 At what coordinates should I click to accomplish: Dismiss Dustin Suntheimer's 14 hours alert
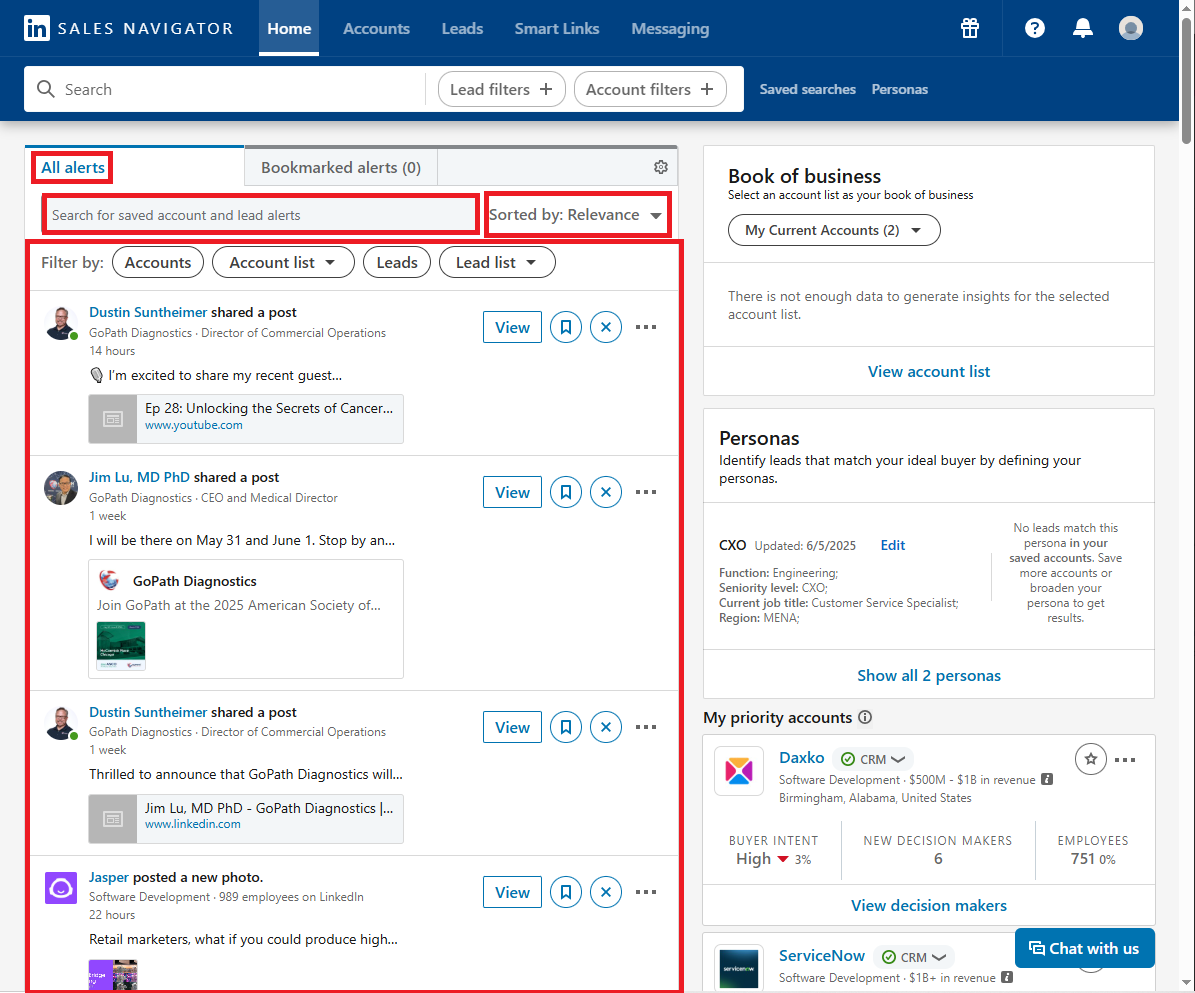[606, 327]
